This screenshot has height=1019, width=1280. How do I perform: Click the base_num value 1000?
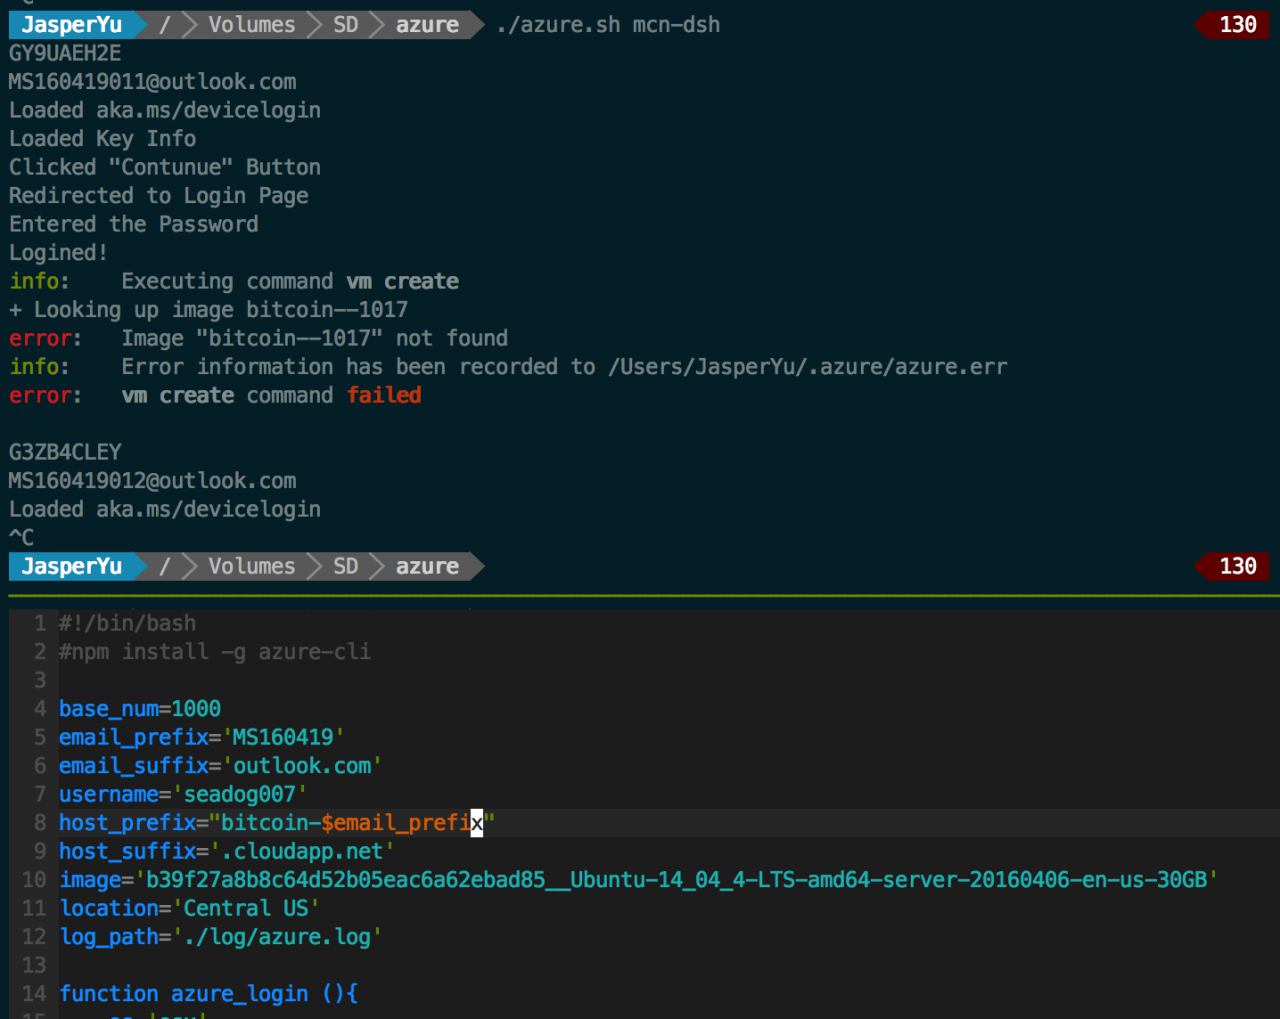coord(196,709)
